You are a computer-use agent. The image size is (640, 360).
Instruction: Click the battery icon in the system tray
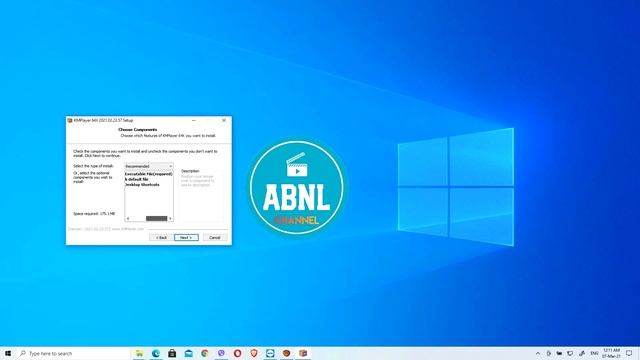[x=559, y=353]
